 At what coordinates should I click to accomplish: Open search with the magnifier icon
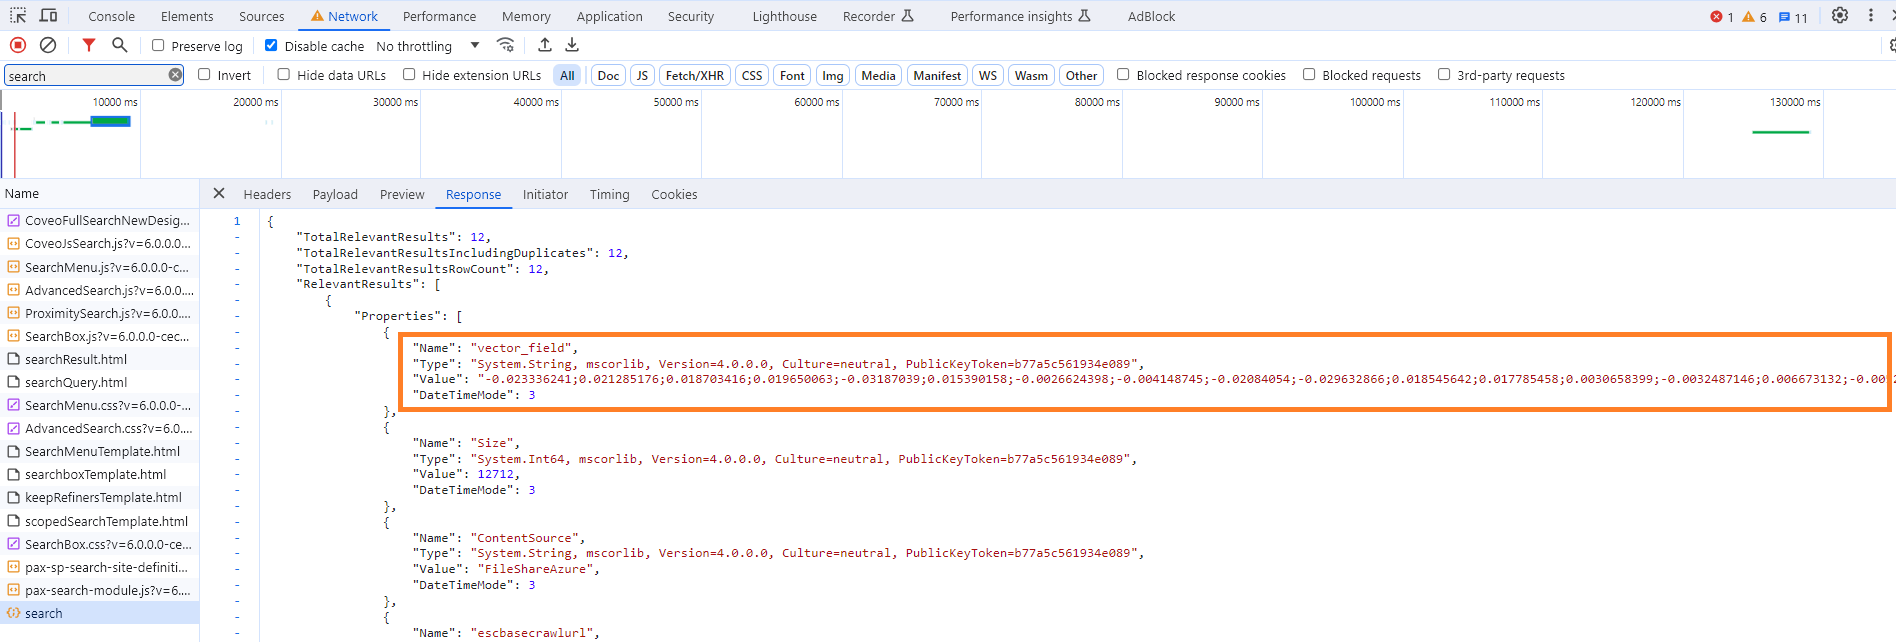pyautogui.click(x=120, y=45)
